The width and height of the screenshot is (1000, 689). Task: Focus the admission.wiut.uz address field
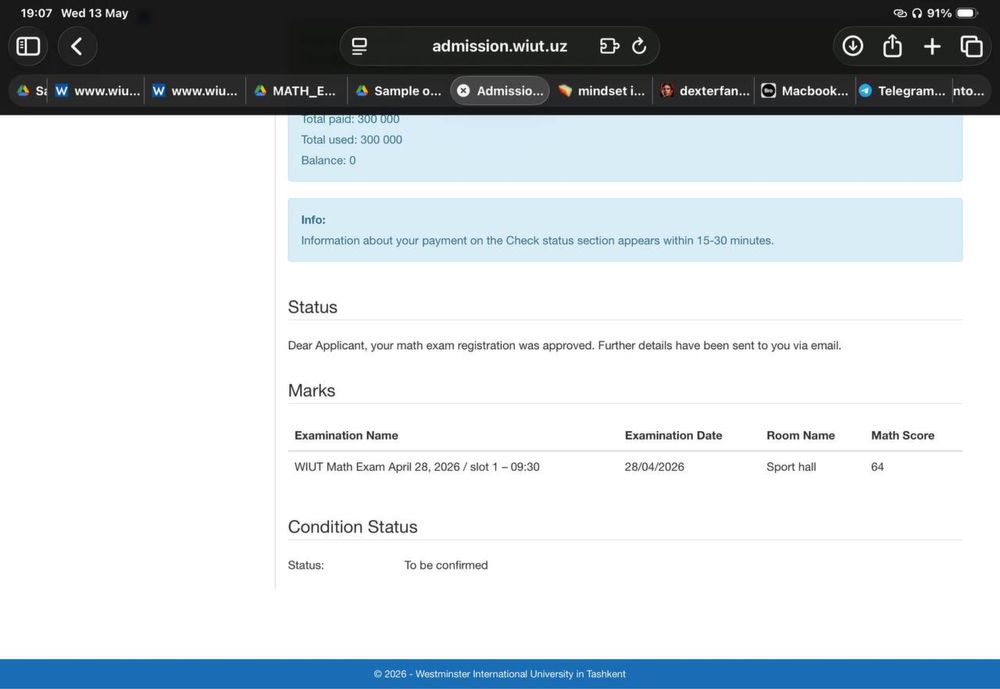[499, 46]
